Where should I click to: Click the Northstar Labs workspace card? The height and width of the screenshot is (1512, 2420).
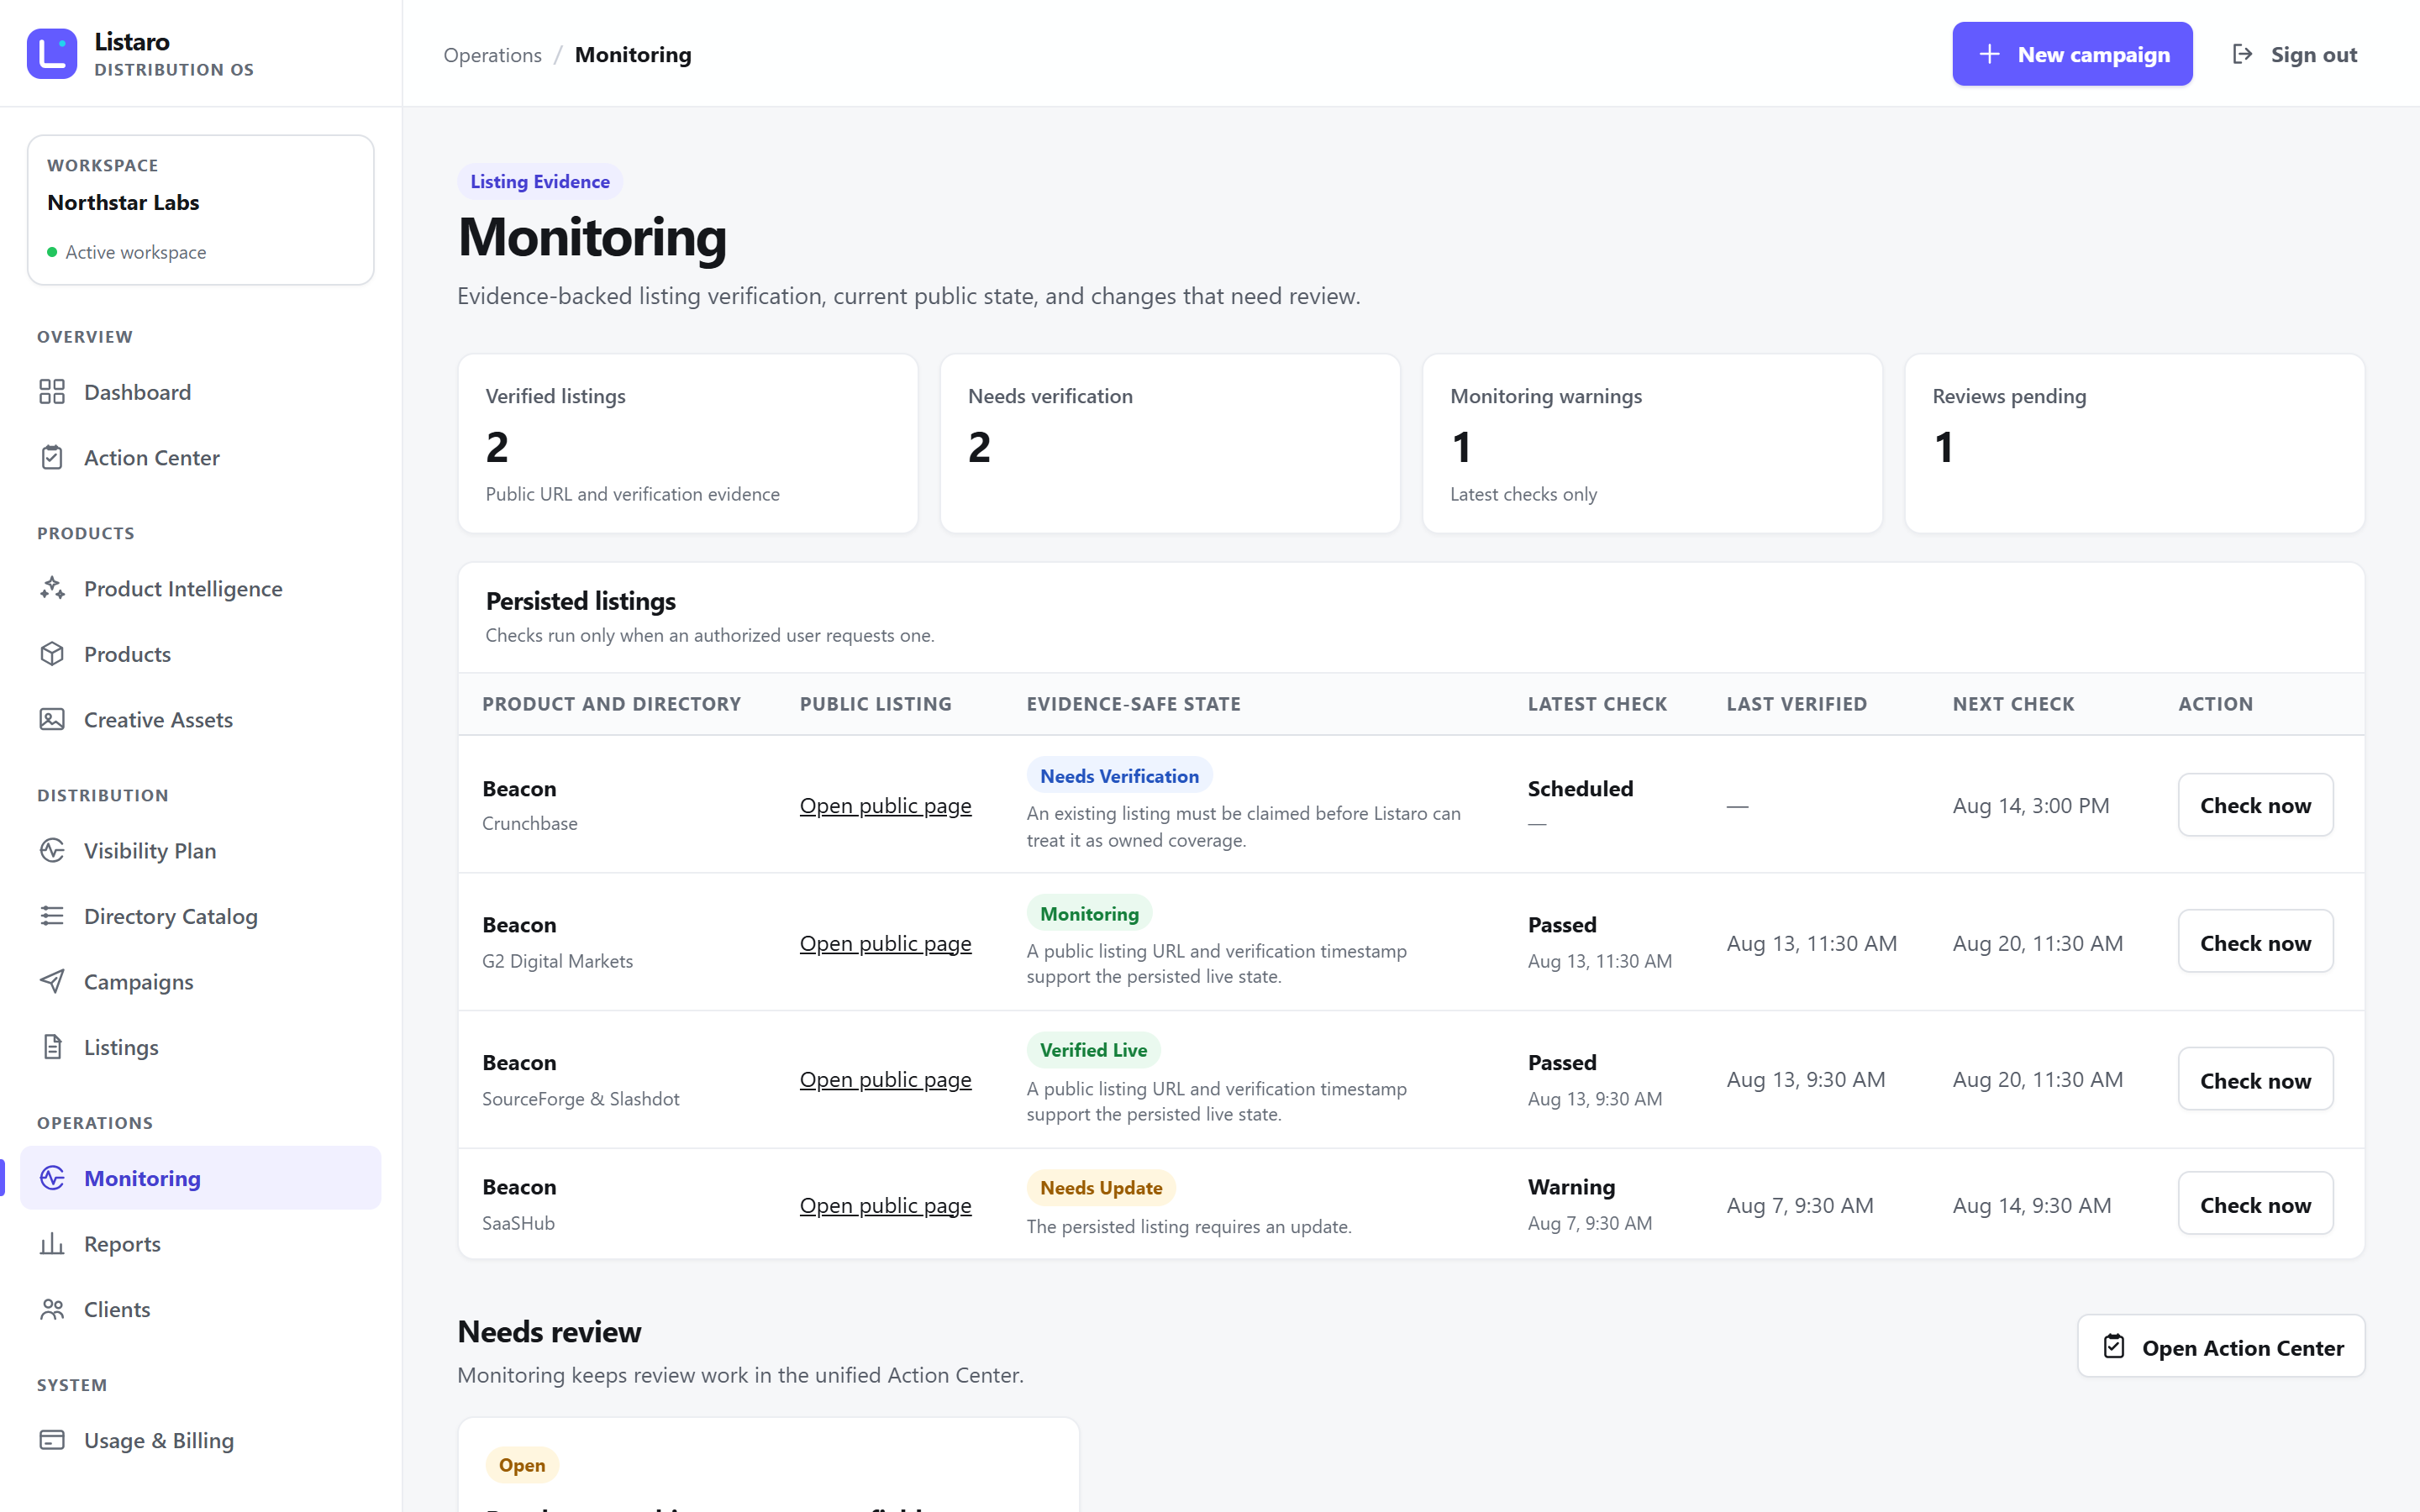click(200, 210)
